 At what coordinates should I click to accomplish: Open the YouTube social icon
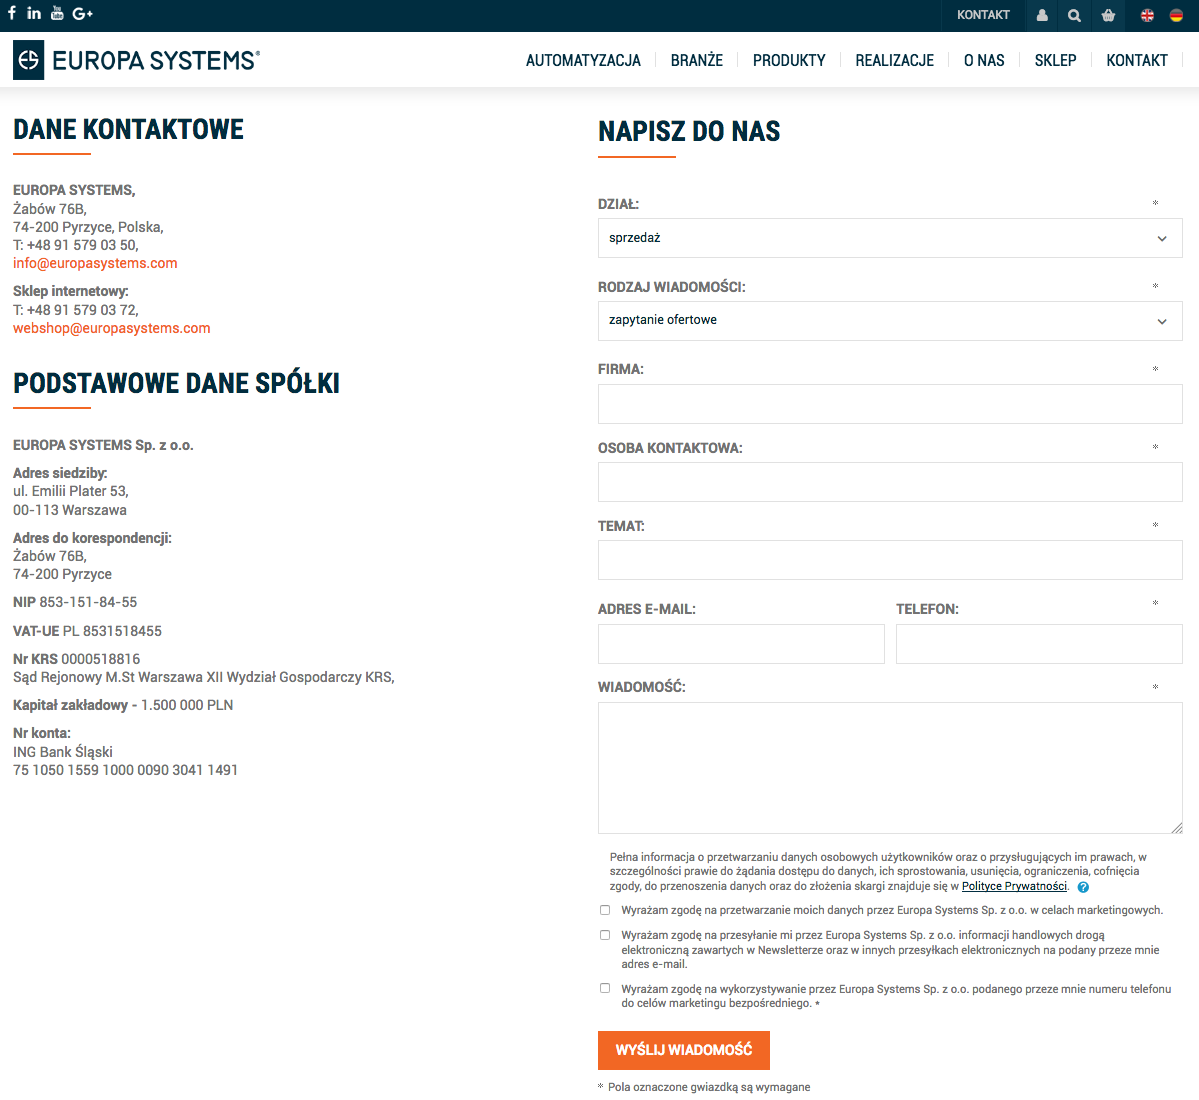[57, 13]
